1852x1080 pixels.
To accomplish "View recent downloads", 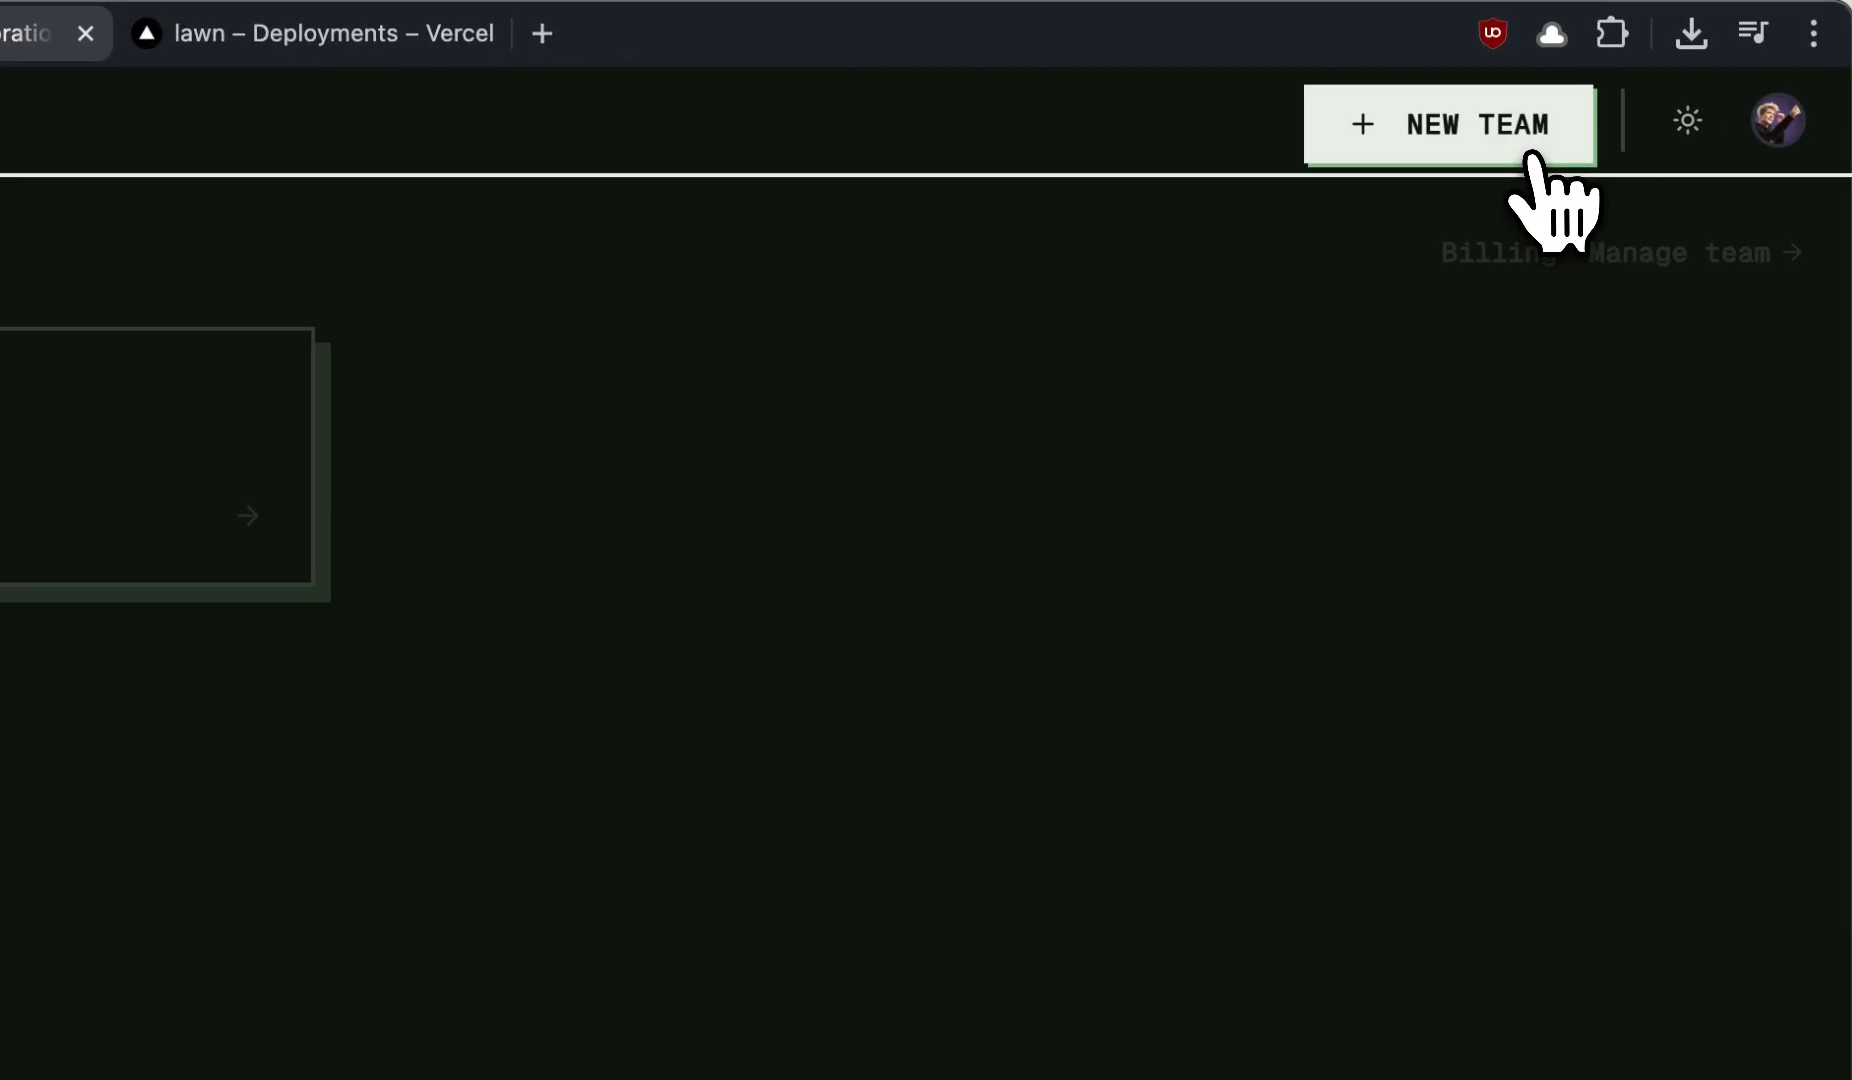I will click(x=1692, y=33).
